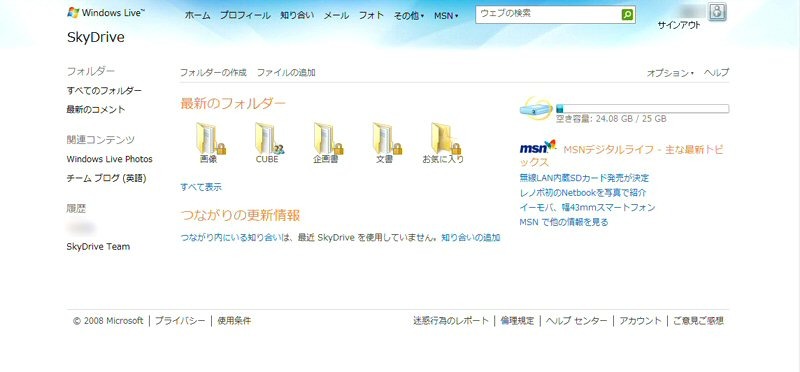Open the お気に入り folder icon

click(x=445, y=138)
